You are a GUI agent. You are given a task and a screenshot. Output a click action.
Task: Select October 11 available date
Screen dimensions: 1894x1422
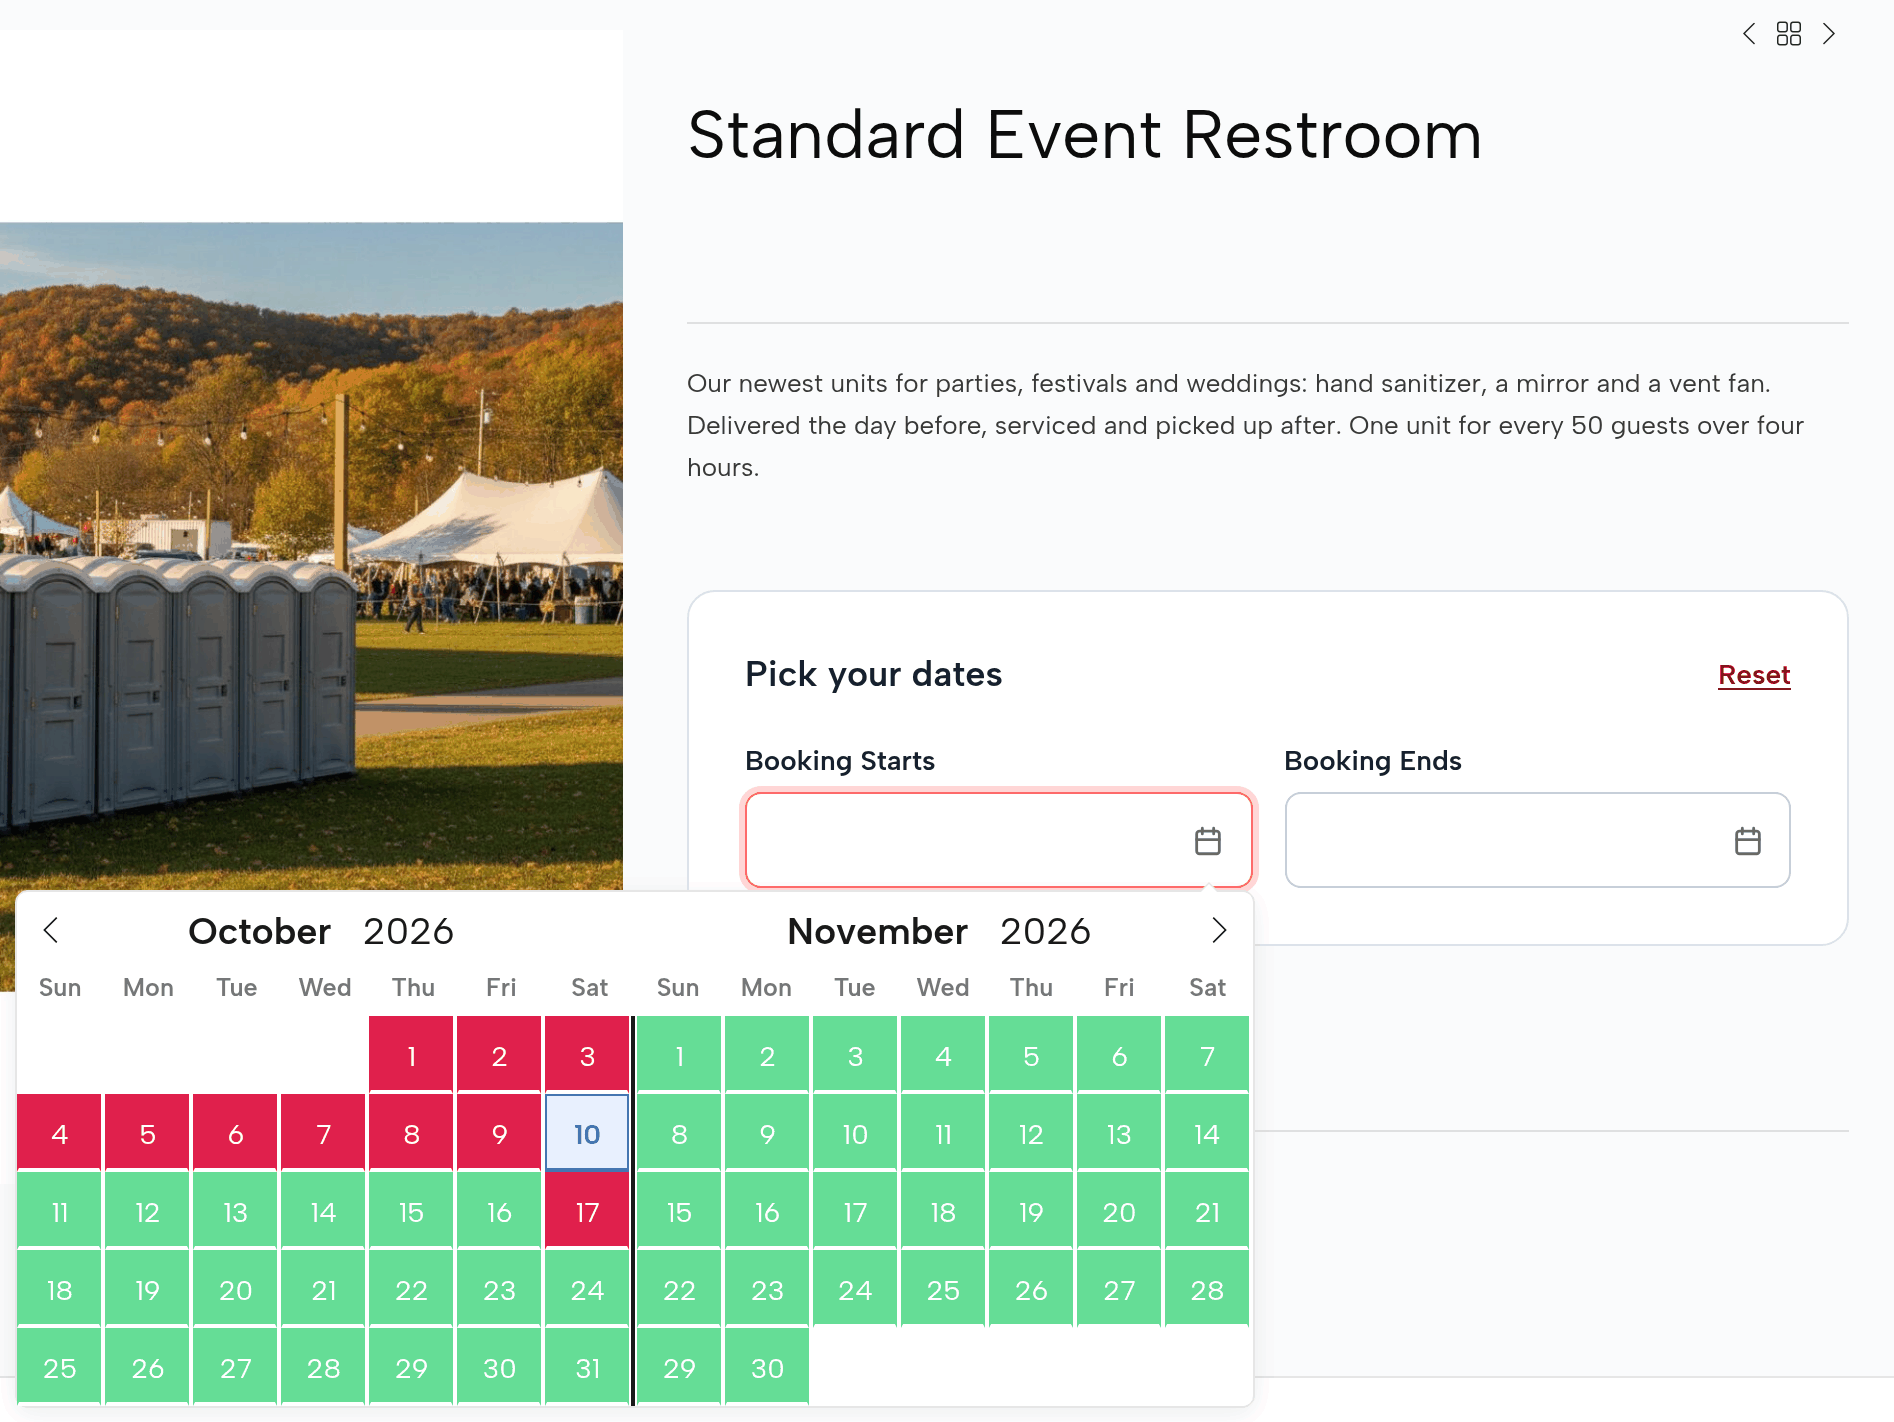click(x=59, y=1211)
